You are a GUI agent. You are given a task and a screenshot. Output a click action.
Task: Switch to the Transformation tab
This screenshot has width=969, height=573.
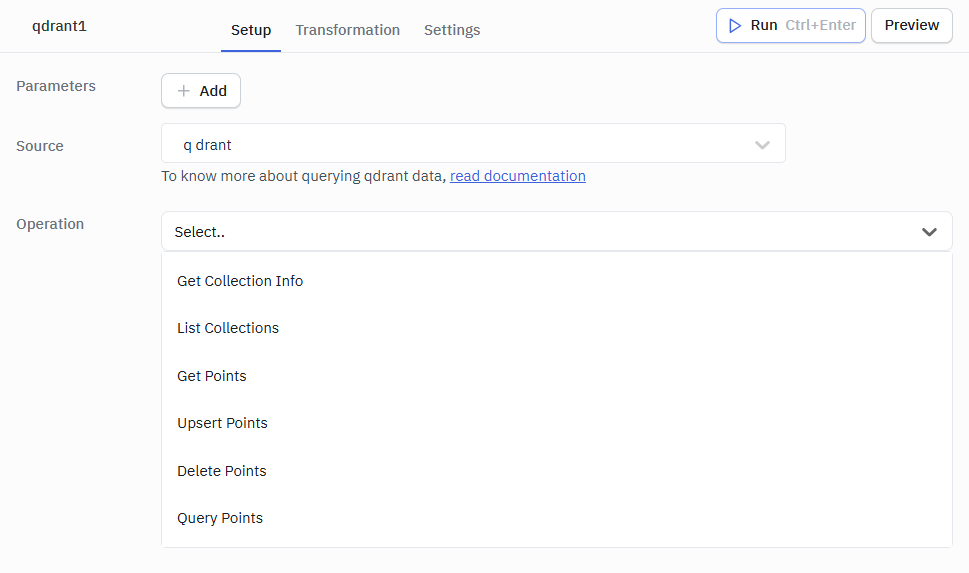click(347, 30)
